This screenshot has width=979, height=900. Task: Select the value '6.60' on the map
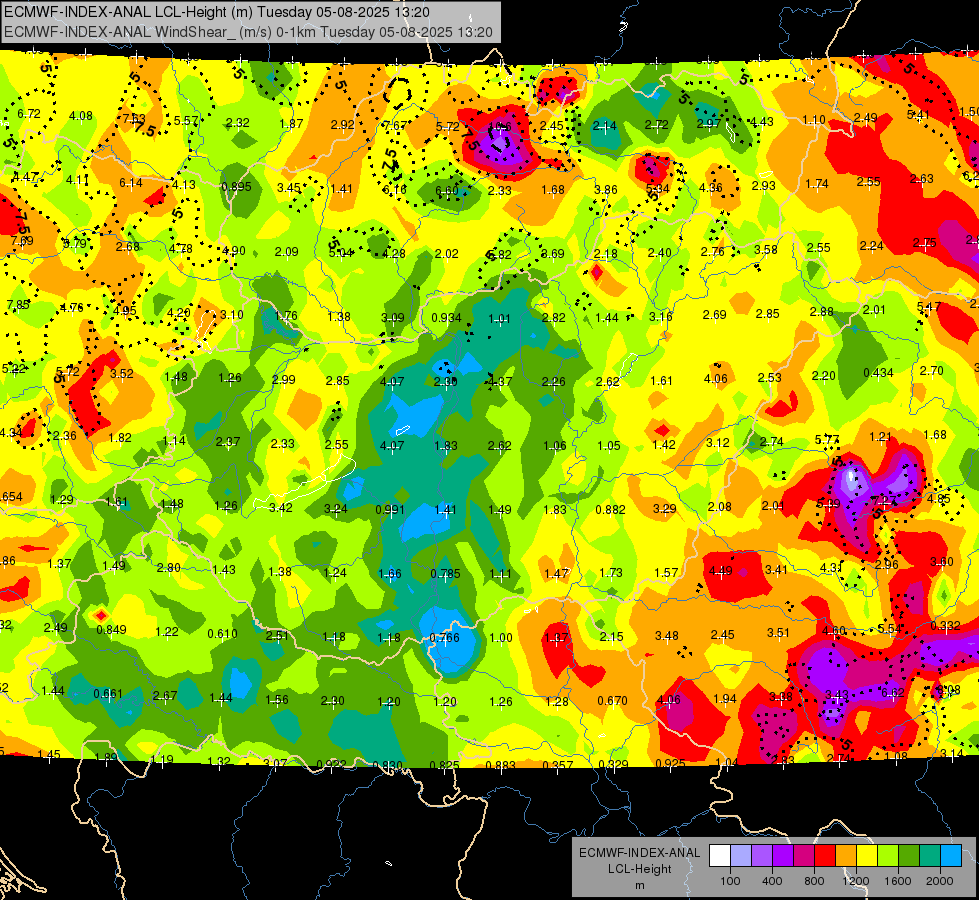point(447,190)
